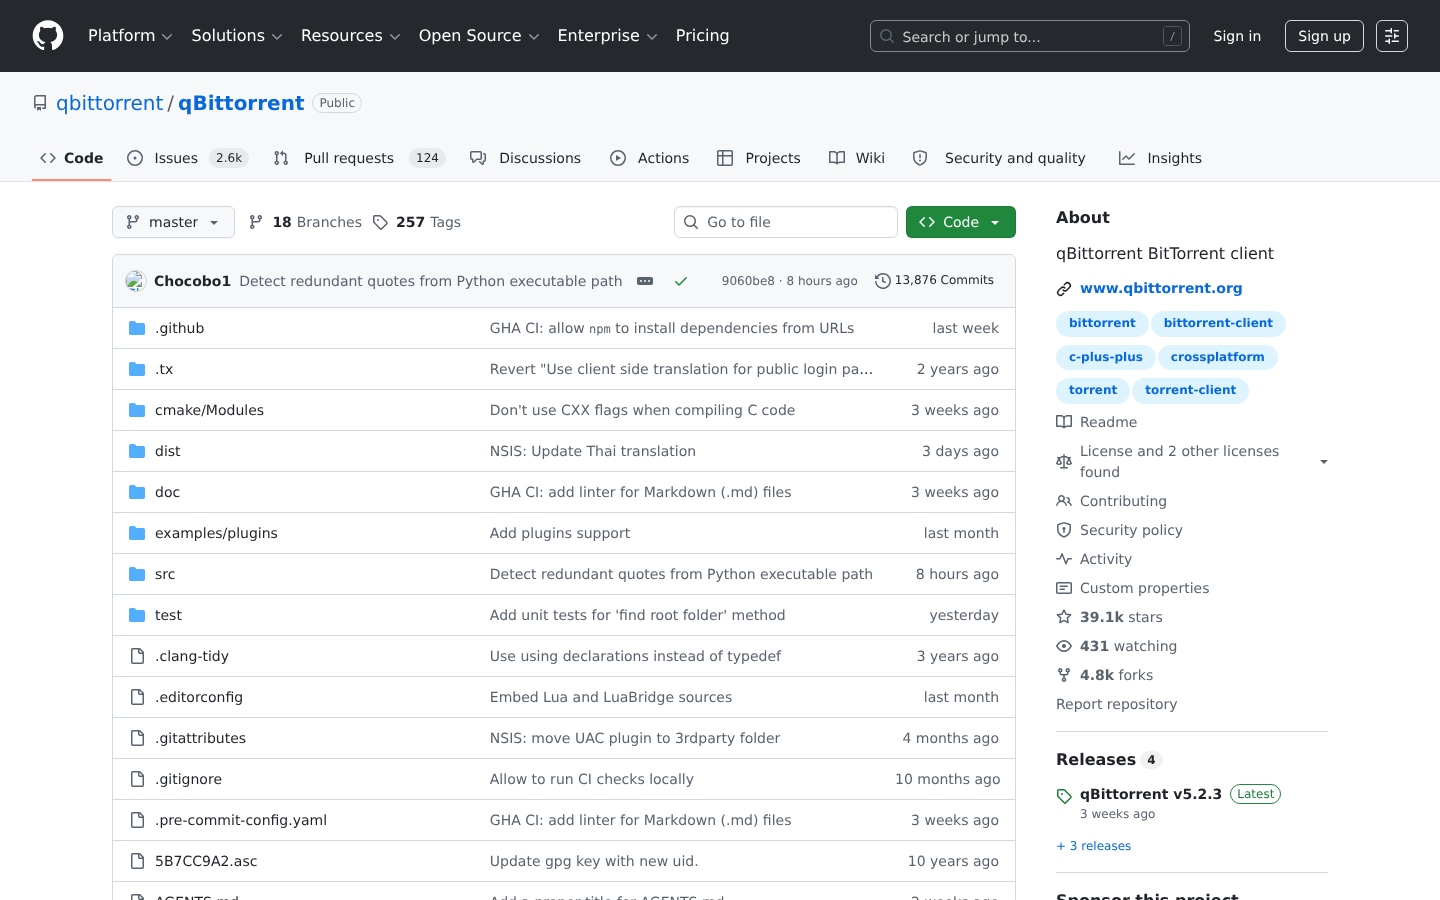The height and width of the screenshot is (900, 1440).
Task: Click the Chocobo1 author avatar
Action: [x=136, y=281]
